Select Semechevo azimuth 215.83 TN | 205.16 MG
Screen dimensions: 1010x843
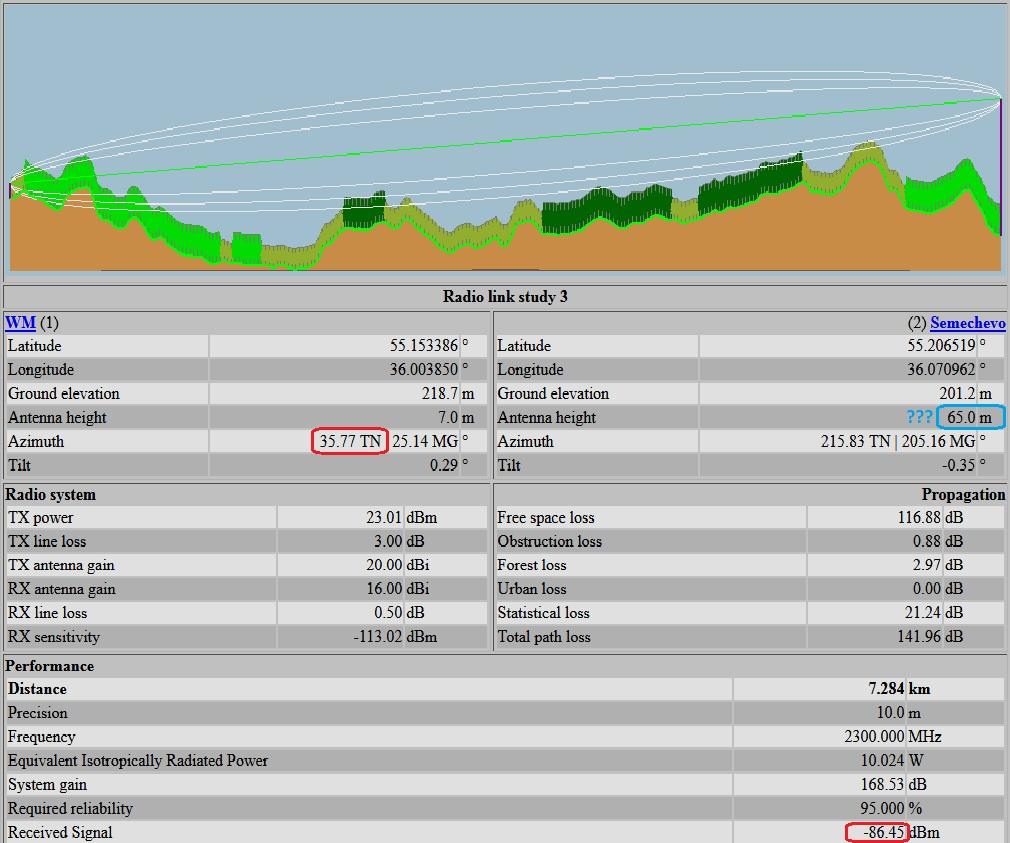click(899, 441)
